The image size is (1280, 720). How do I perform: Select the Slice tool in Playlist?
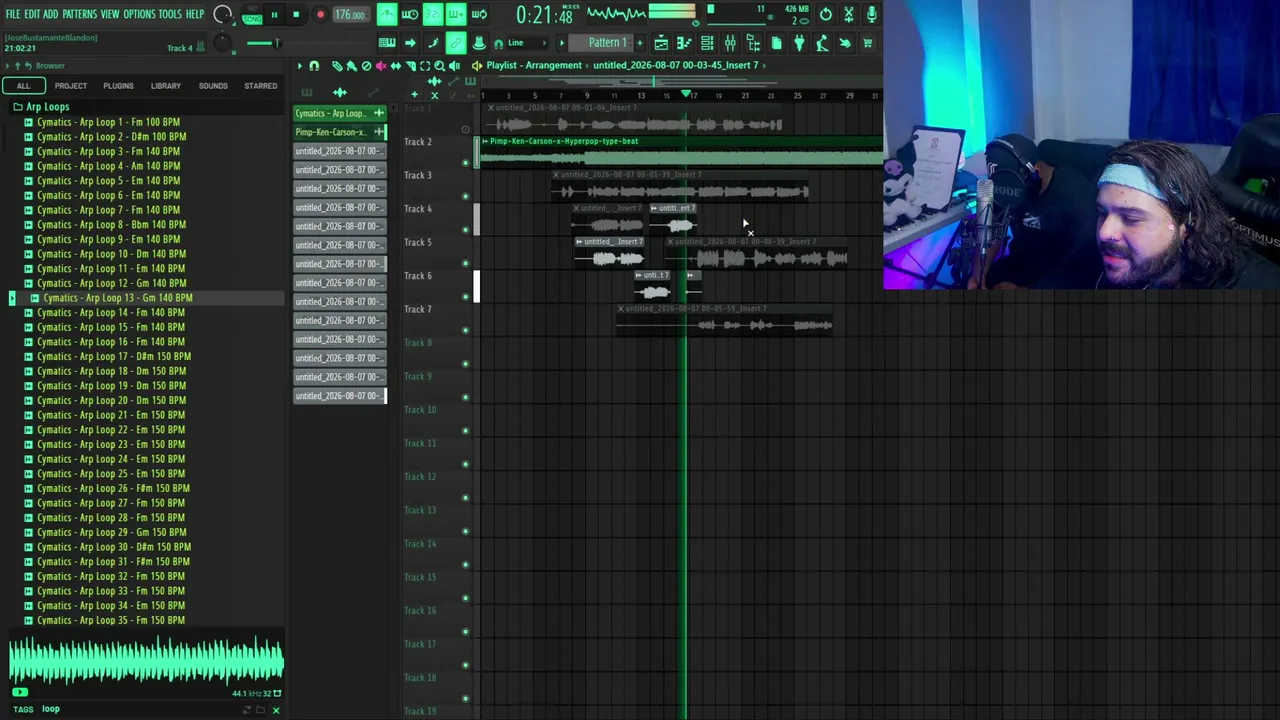click(x=410, y=66)
